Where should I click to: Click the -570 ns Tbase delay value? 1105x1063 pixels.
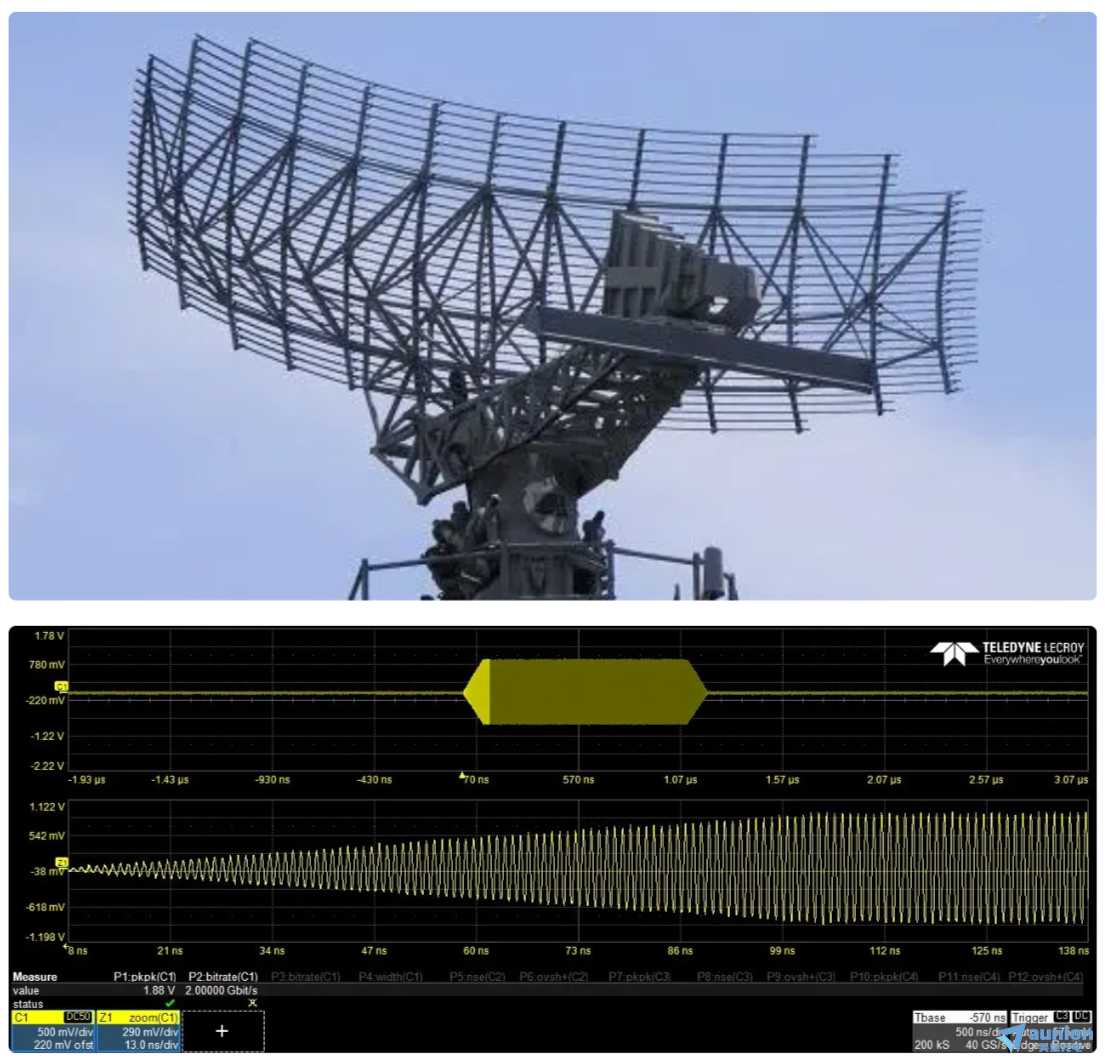987,1018
